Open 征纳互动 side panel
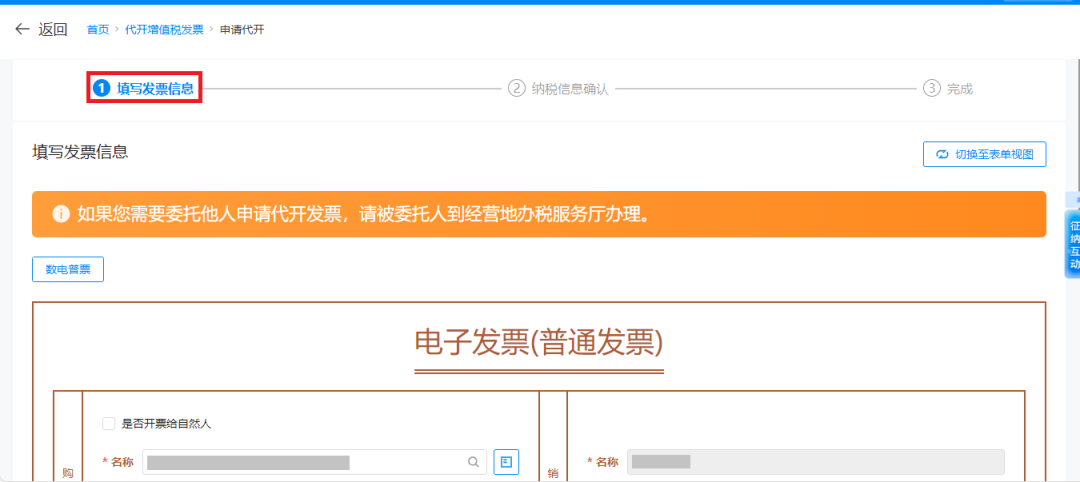Screen dimensions: 1080x482 [x=1073, y=245]
